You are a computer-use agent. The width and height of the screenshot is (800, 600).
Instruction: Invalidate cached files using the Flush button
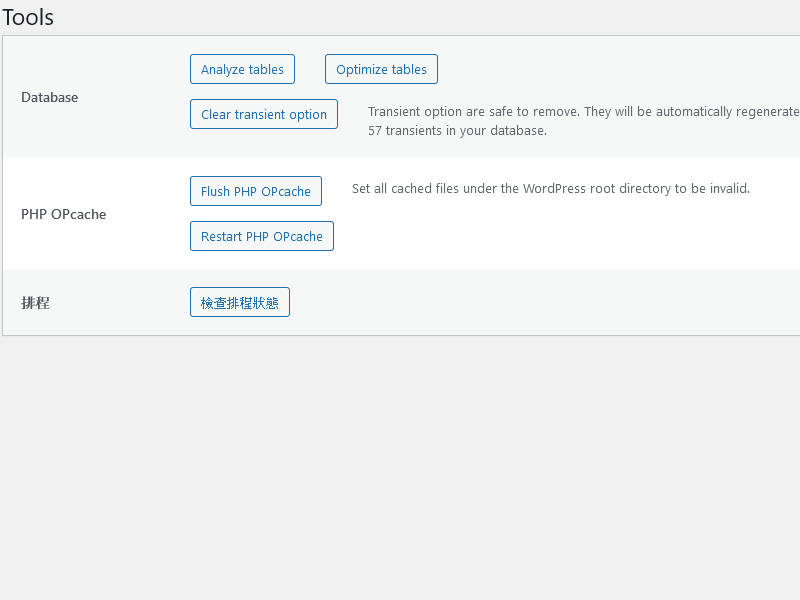pos(256,191)
